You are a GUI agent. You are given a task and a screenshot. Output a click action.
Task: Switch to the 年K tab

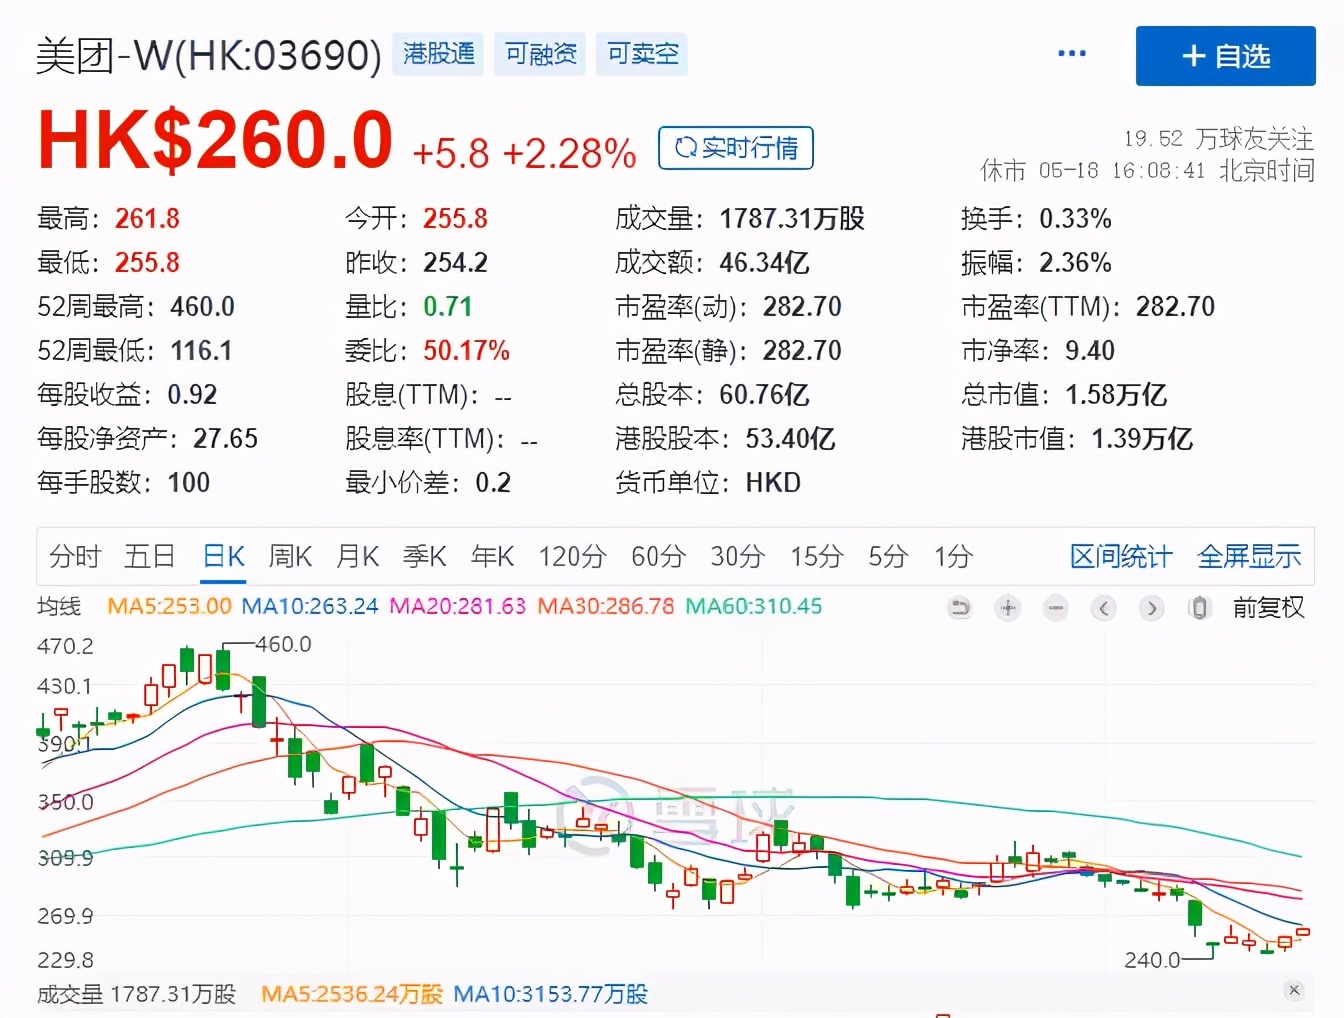[493, 556]
